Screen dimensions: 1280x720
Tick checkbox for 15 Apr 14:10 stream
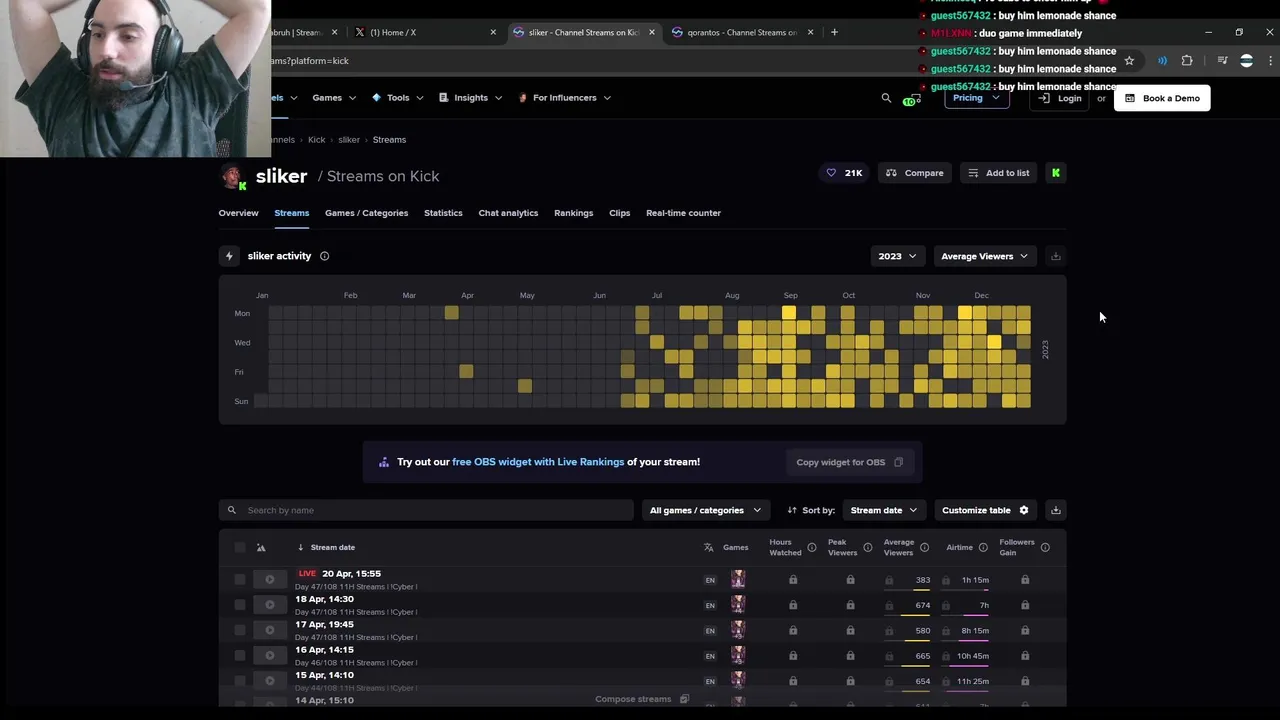pos(239,681)
